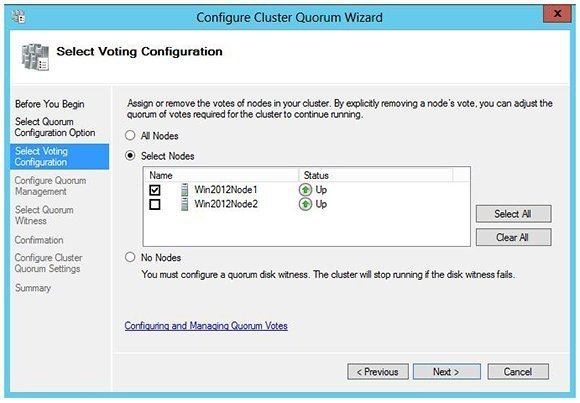
Task: Click the Status column header
Action: click(375, 175)
